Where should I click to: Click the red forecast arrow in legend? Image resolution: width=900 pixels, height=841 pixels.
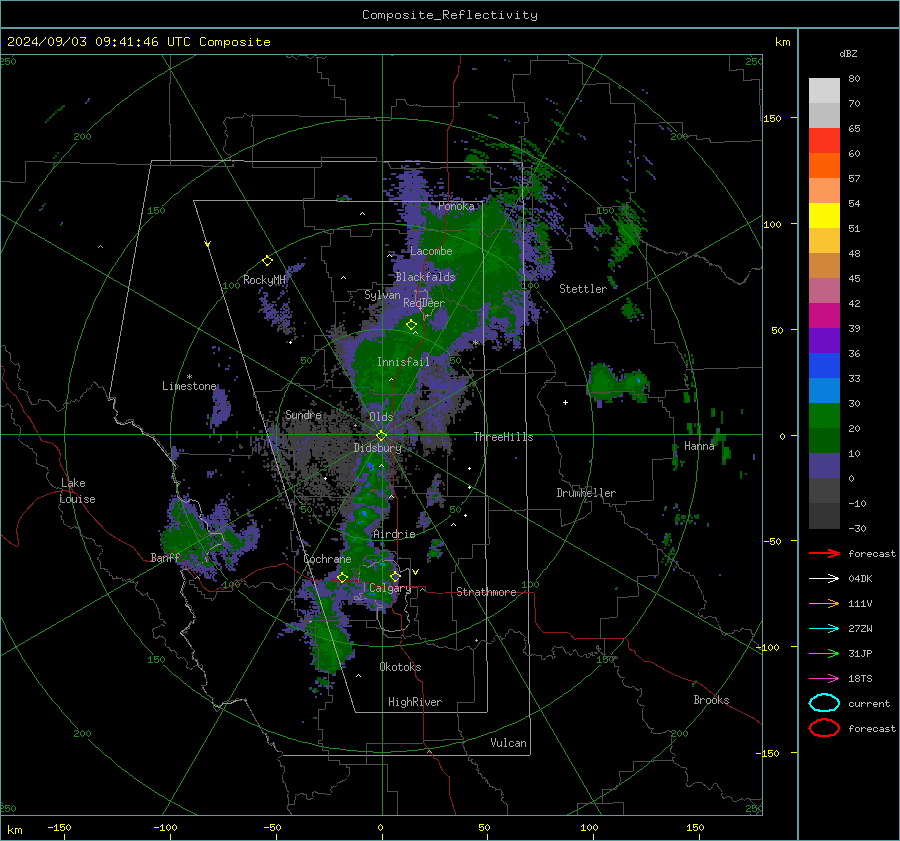(824, 553)
